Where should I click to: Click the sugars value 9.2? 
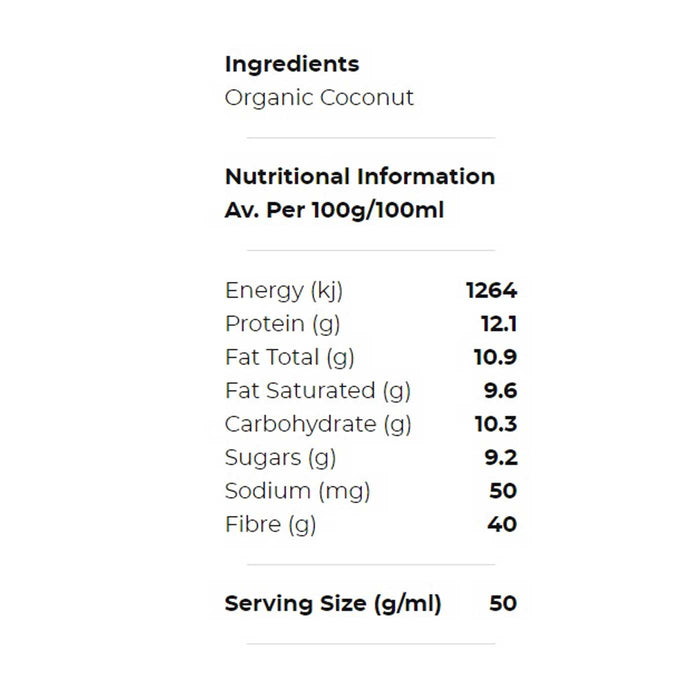[x=500, y=458]
